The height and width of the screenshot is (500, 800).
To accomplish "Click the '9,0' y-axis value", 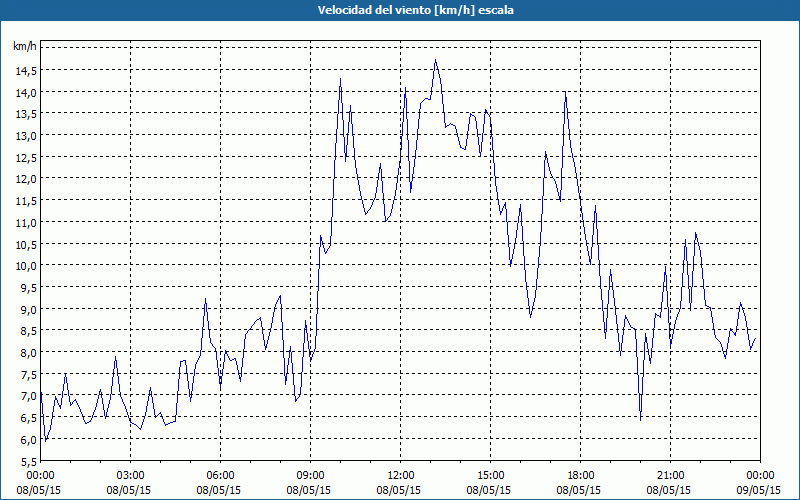I will (x=28, y=309).
